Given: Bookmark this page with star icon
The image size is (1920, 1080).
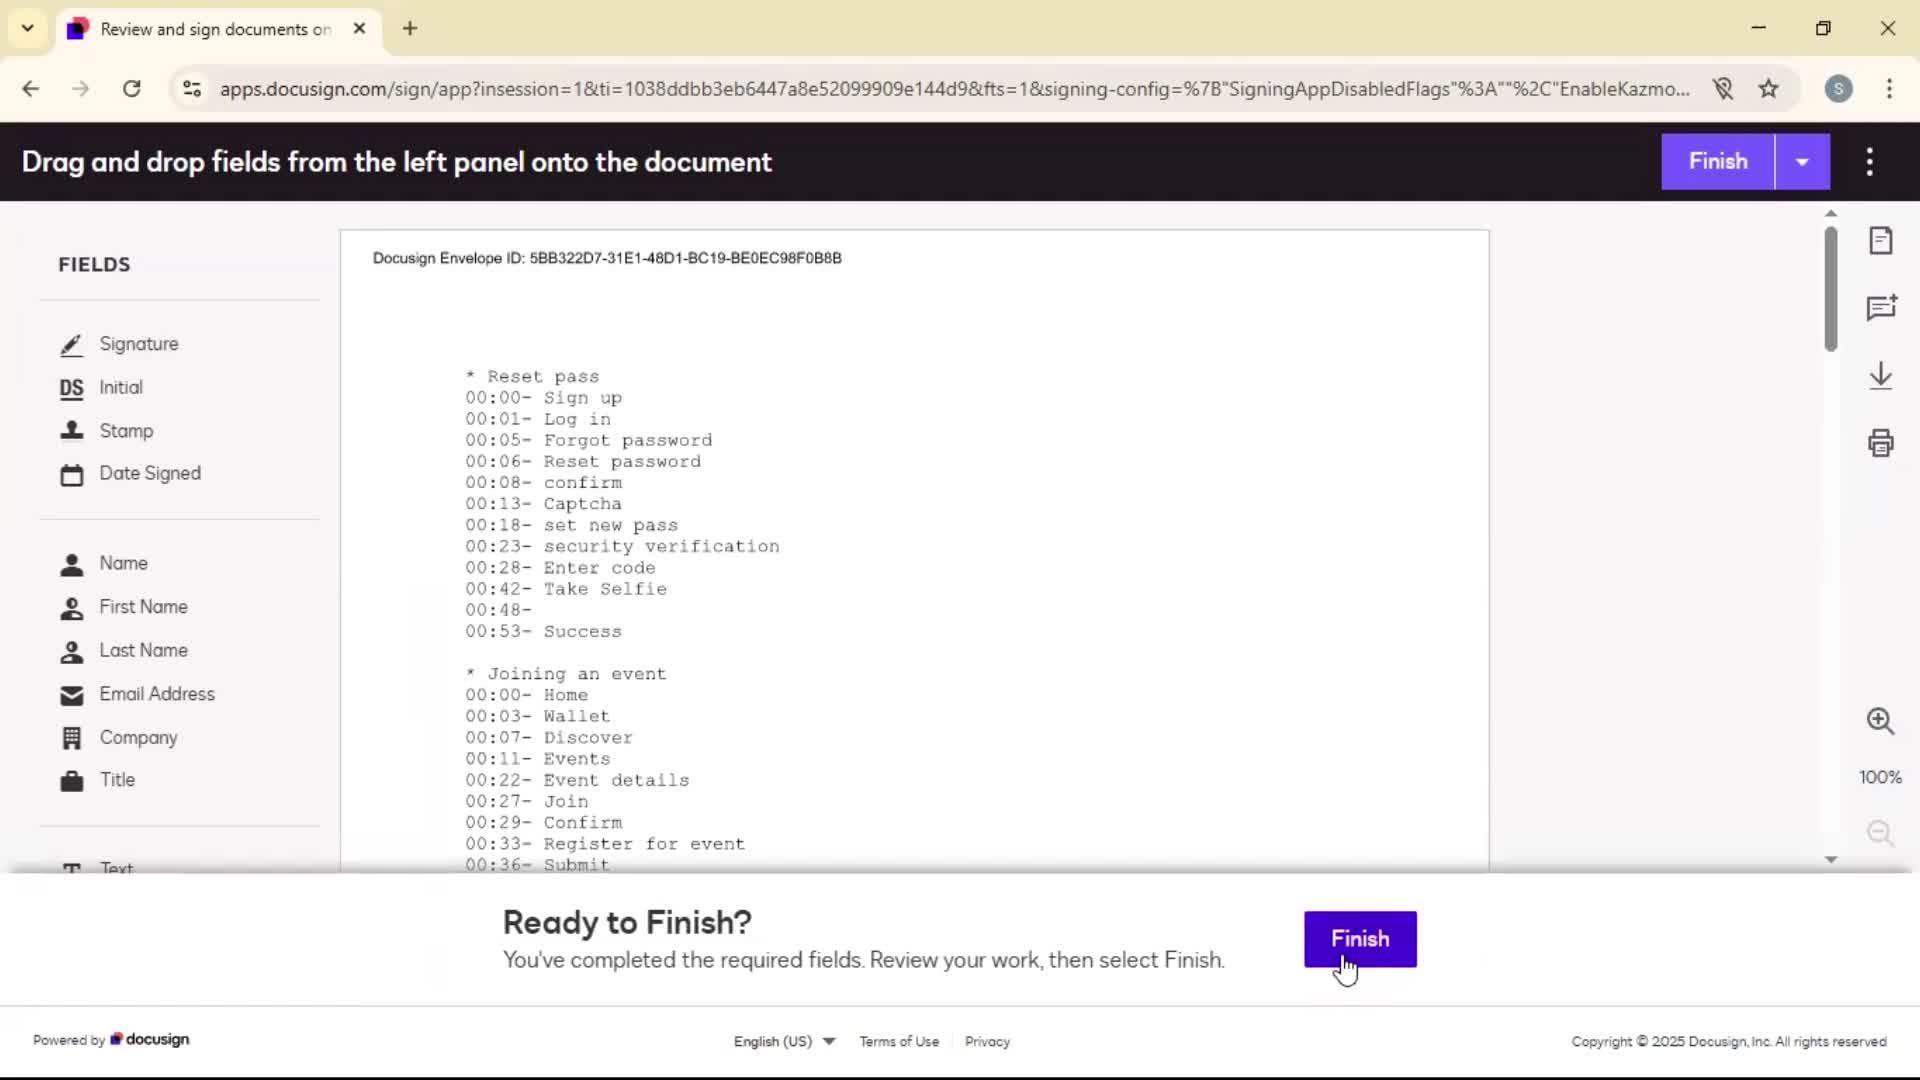Looking at the screenshot, I should [x=1769, y=88].
